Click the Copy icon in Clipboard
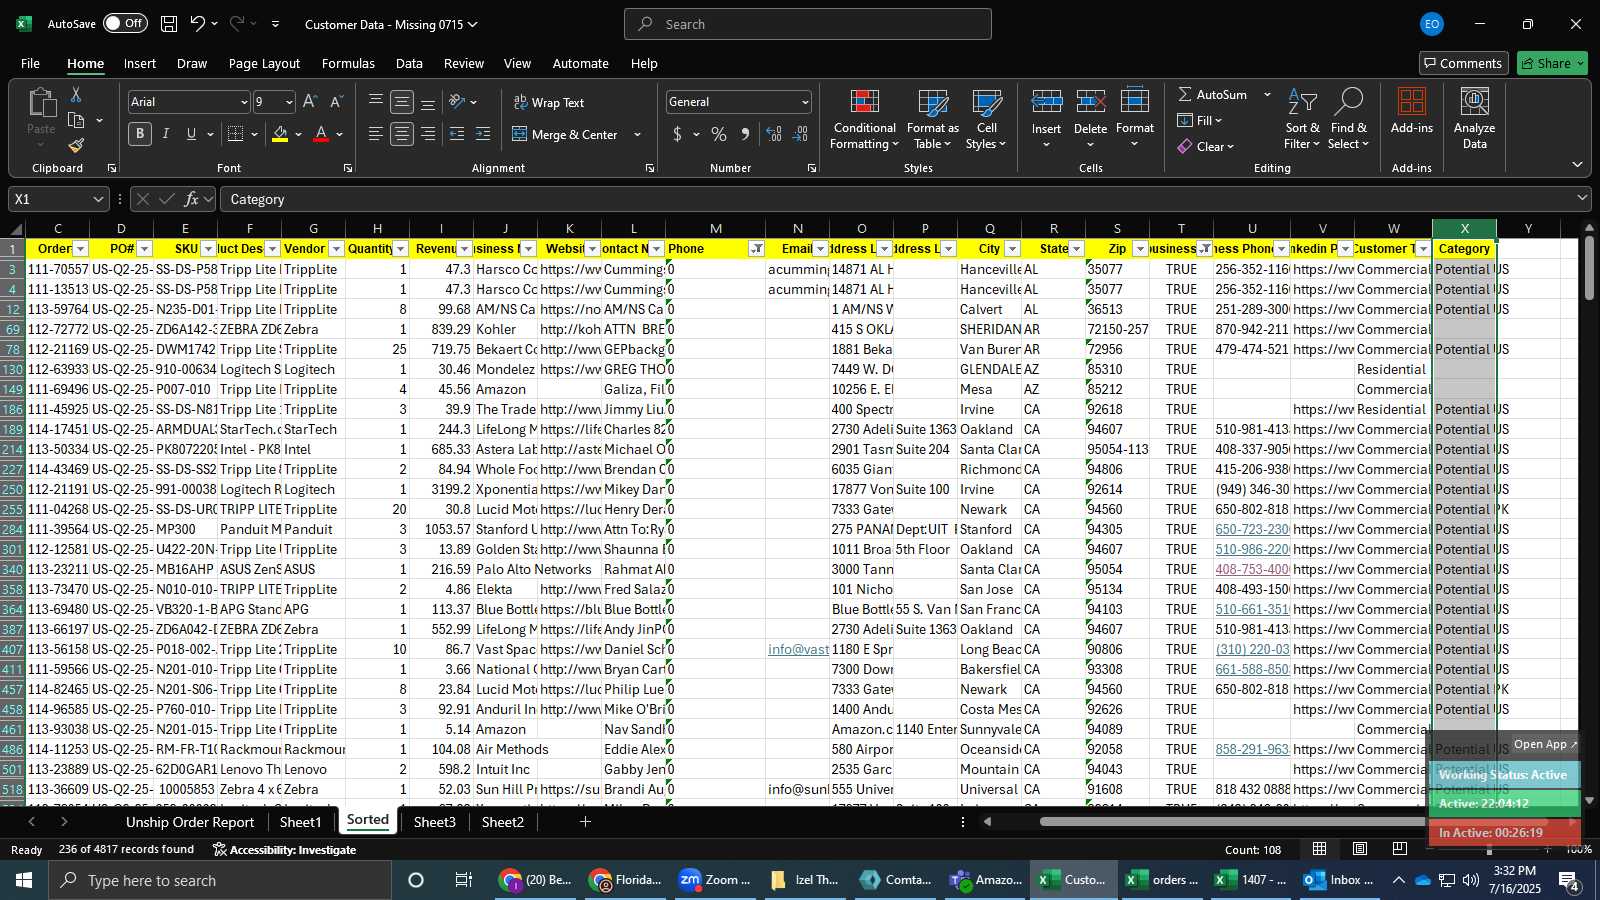The height and width of the screenshot is (900, 1600). [x=76, y=120]
